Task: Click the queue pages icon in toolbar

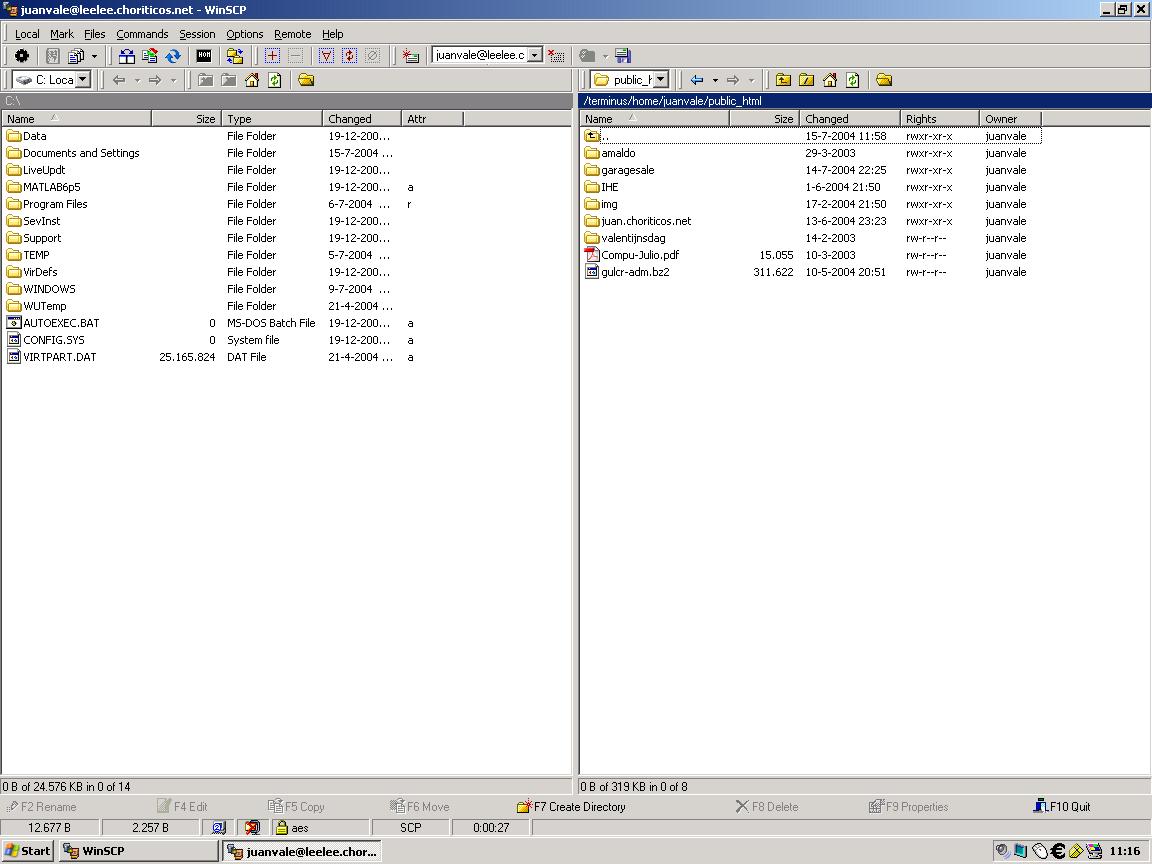Action: pyautogui.click(x=76, y=56)
